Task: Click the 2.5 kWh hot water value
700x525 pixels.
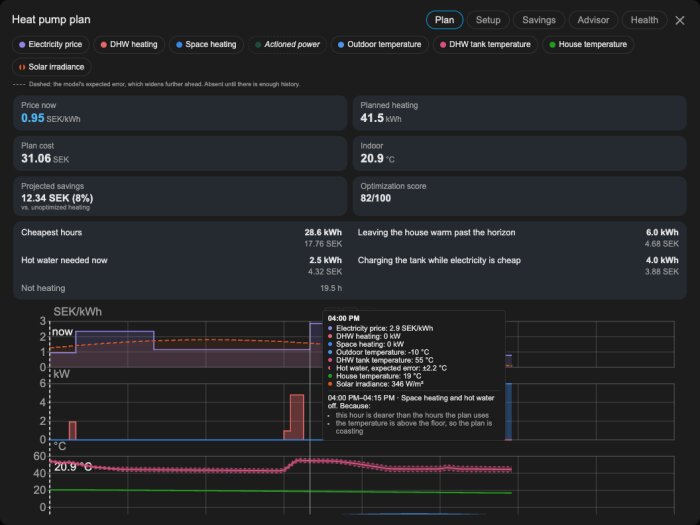Action: (x=325, y=260)
